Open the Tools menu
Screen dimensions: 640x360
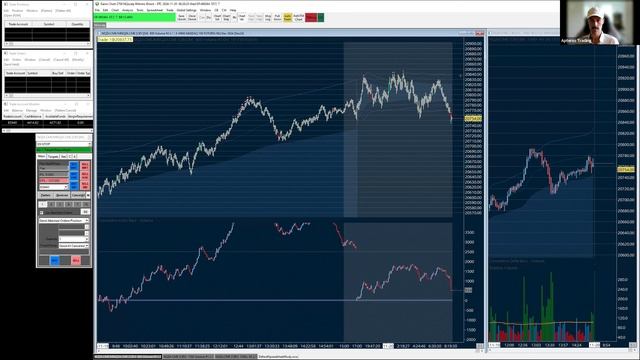pos(140,10)
